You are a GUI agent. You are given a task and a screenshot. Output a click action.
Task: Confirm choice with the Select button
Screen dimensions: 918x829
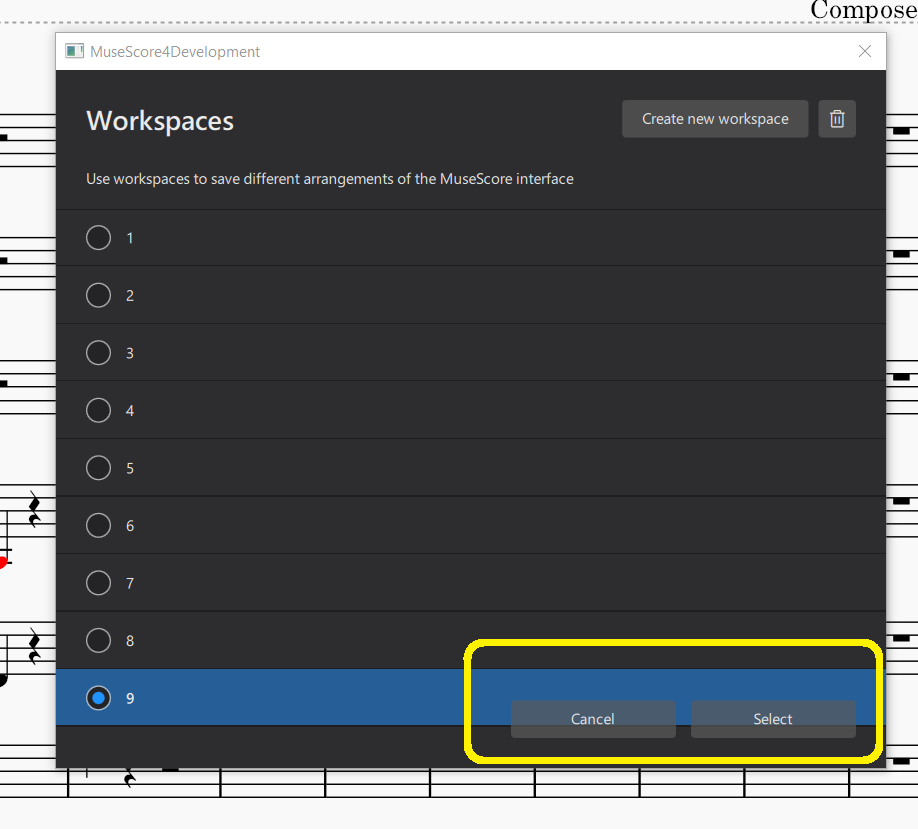click(x=772, y=719)
